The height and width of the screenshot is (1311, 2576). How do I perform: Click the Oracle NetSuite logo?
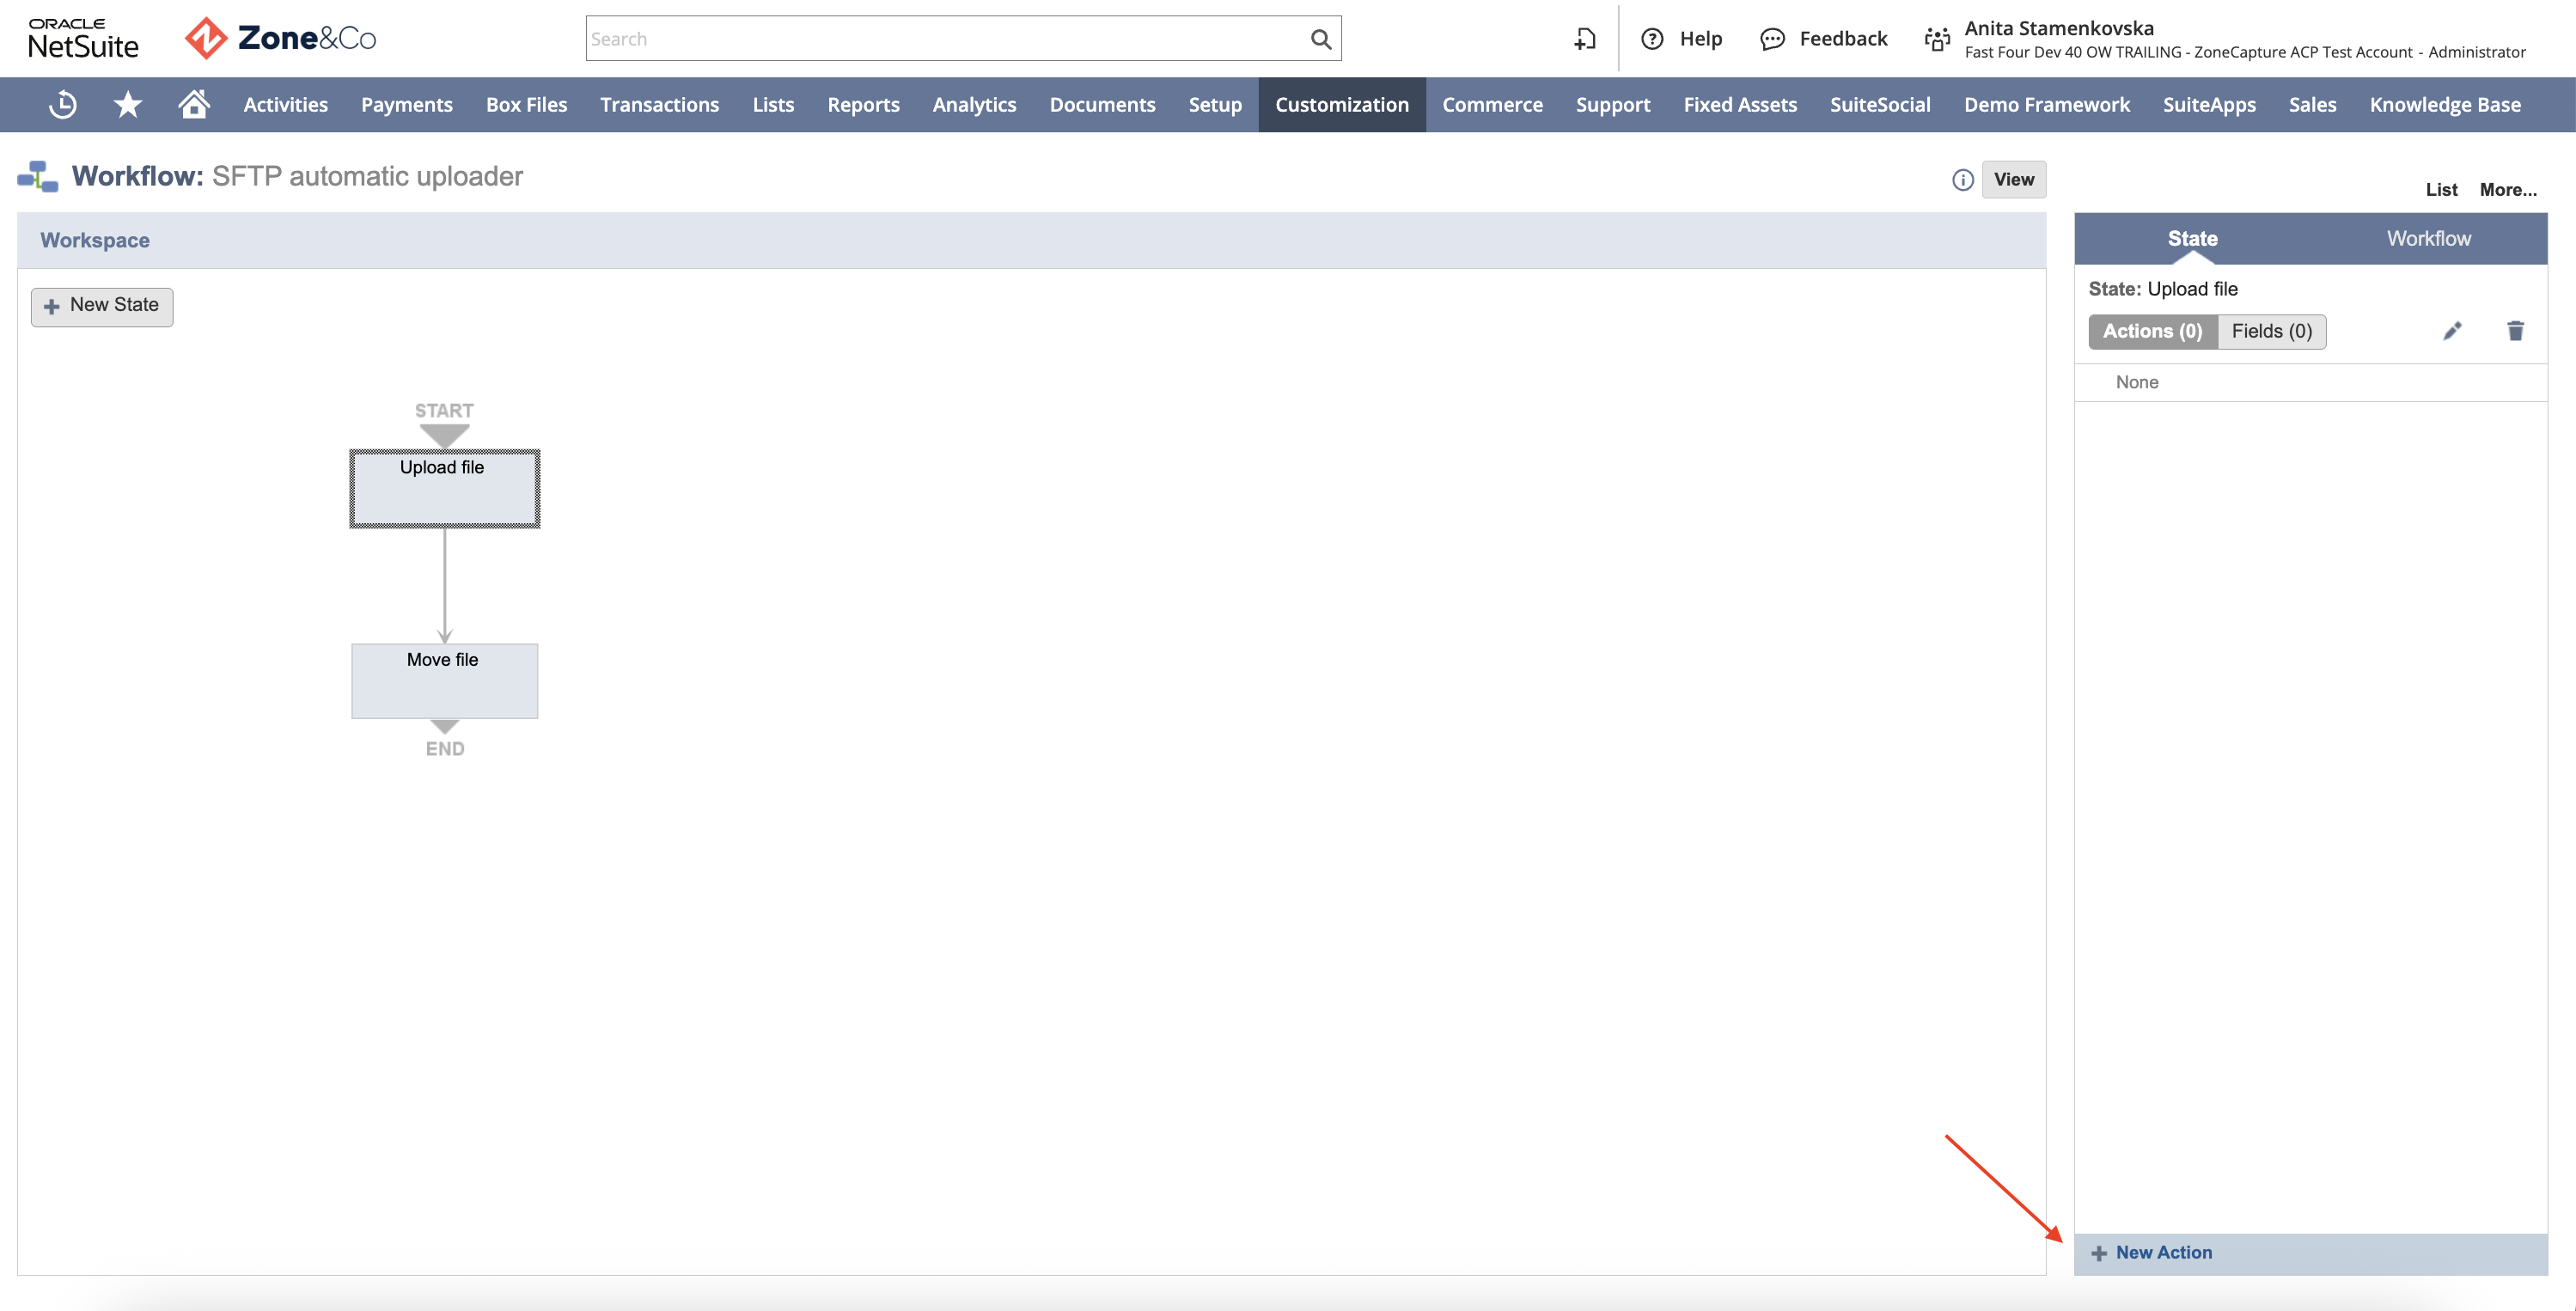[x=83, y=38]
